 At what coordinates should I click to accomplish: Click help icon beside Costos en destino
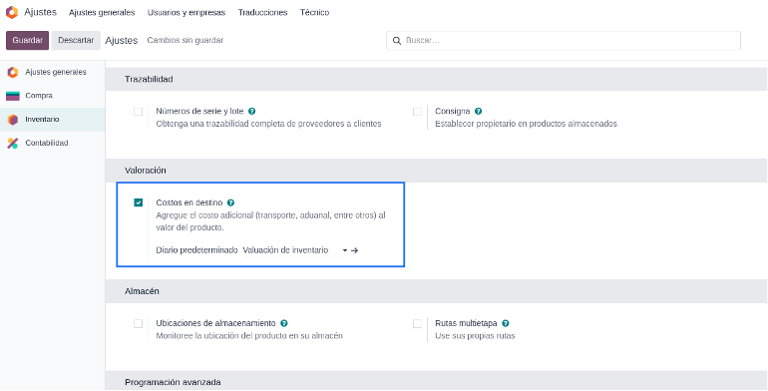pos(231,203)
